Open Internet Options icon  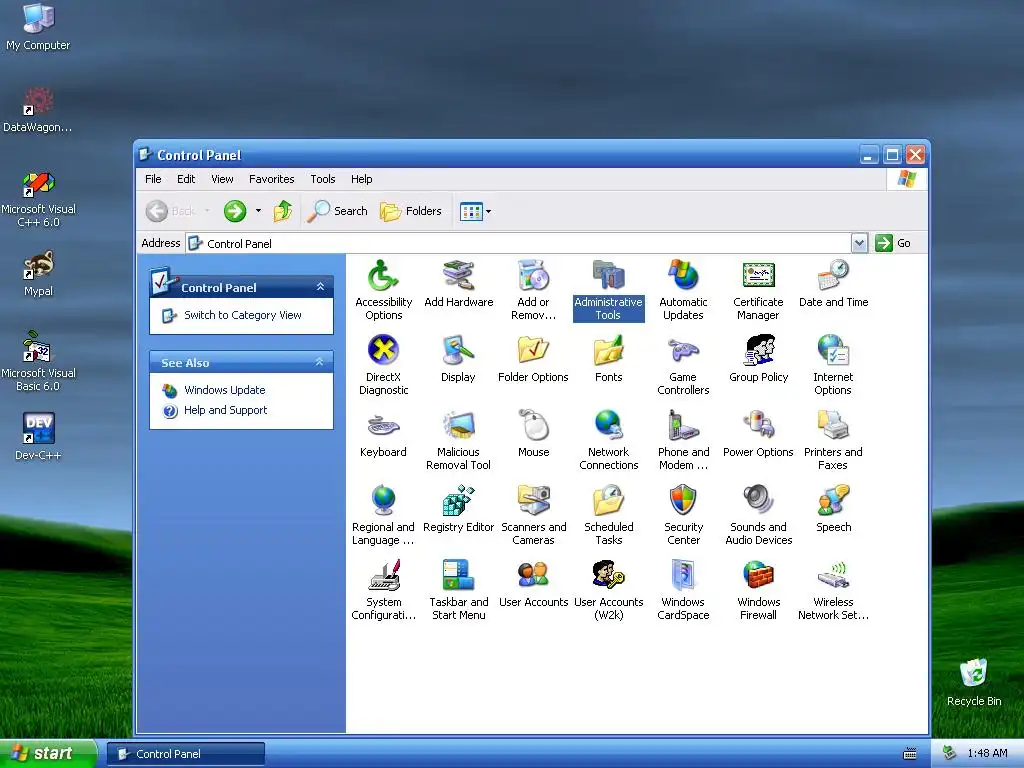[x=833, y=365]
